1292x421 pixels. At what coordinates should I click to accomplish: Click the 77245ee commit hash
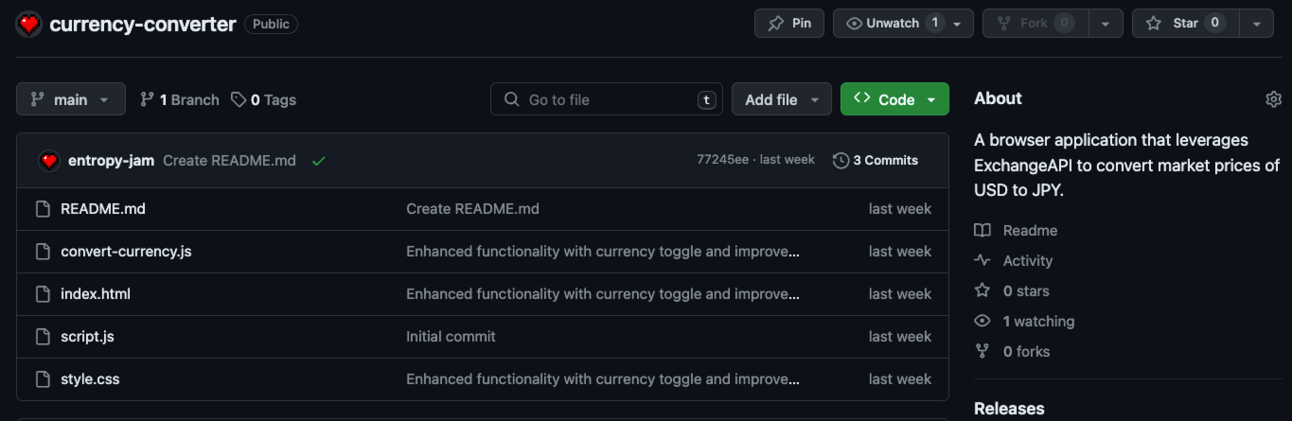tap(722, 160)
